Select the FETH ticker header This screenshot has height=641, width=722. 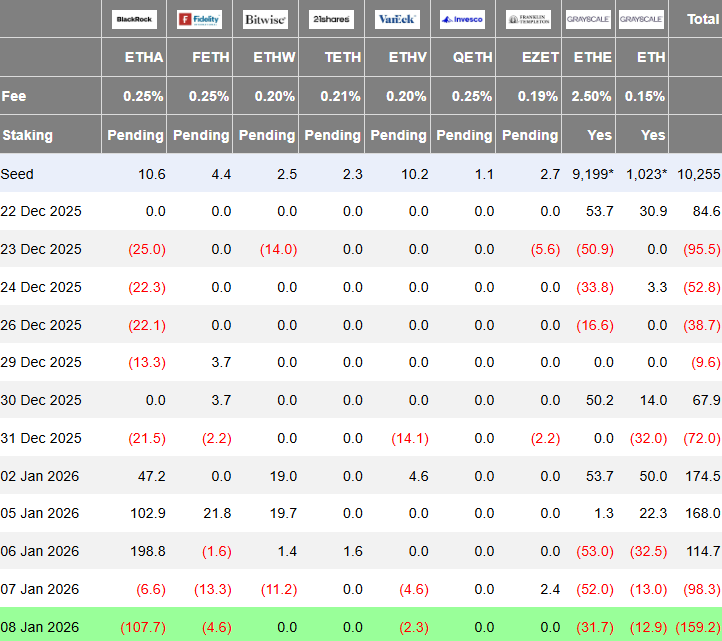tap(211, 57)
